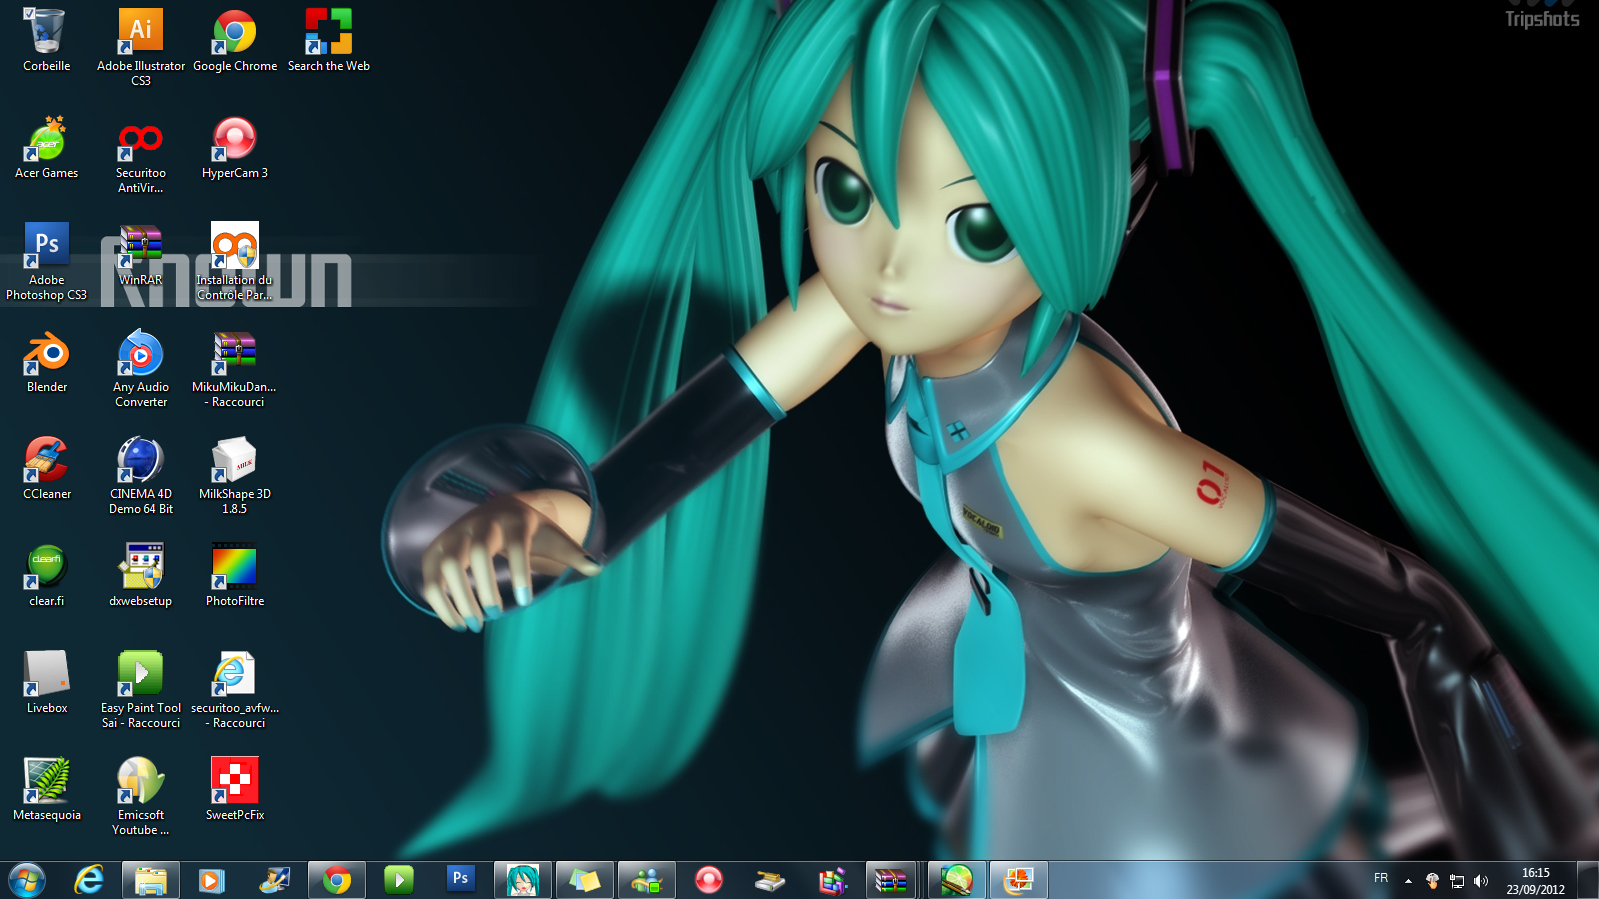
Task: Select the dxwebsetup installer icon
Action: pyautogui.click(x=141, y=576)
